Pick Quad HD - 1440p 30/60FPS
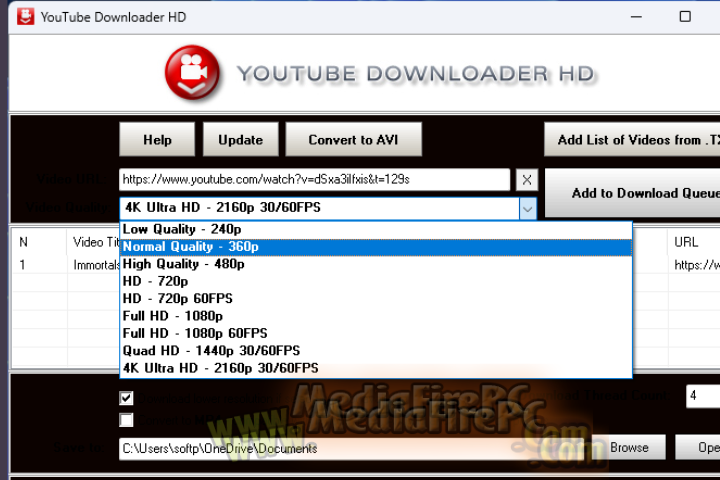720x480 pixels. 376,351
